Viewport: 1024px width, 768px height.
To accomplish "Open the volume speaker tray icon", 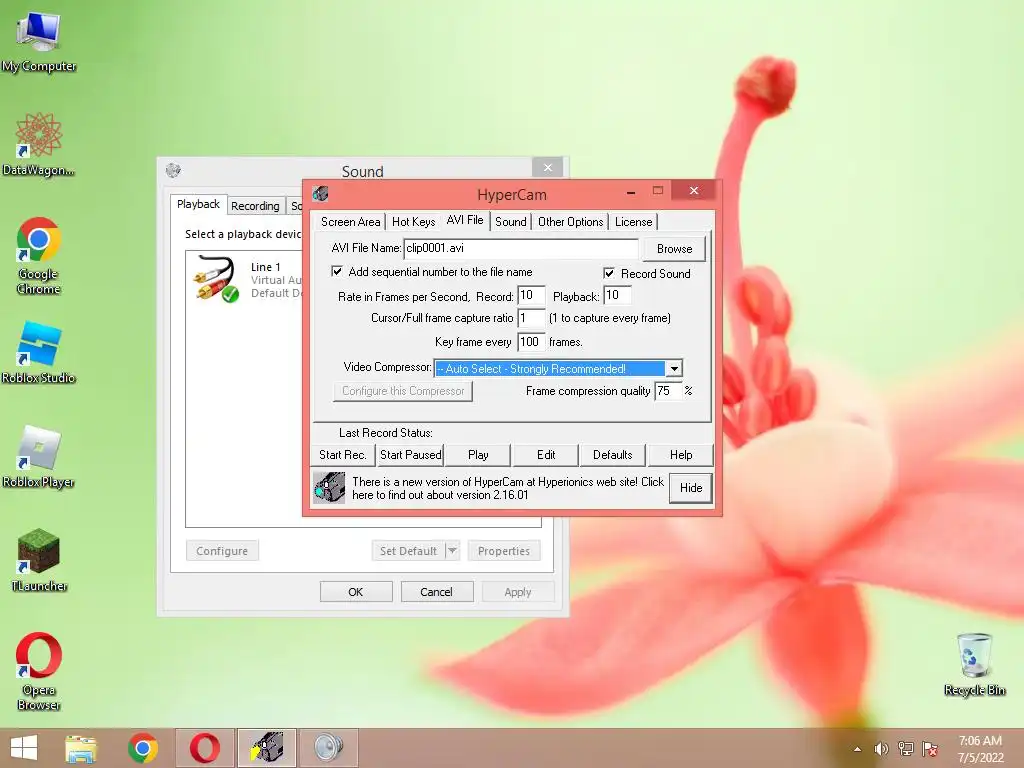I will [881, 749].
